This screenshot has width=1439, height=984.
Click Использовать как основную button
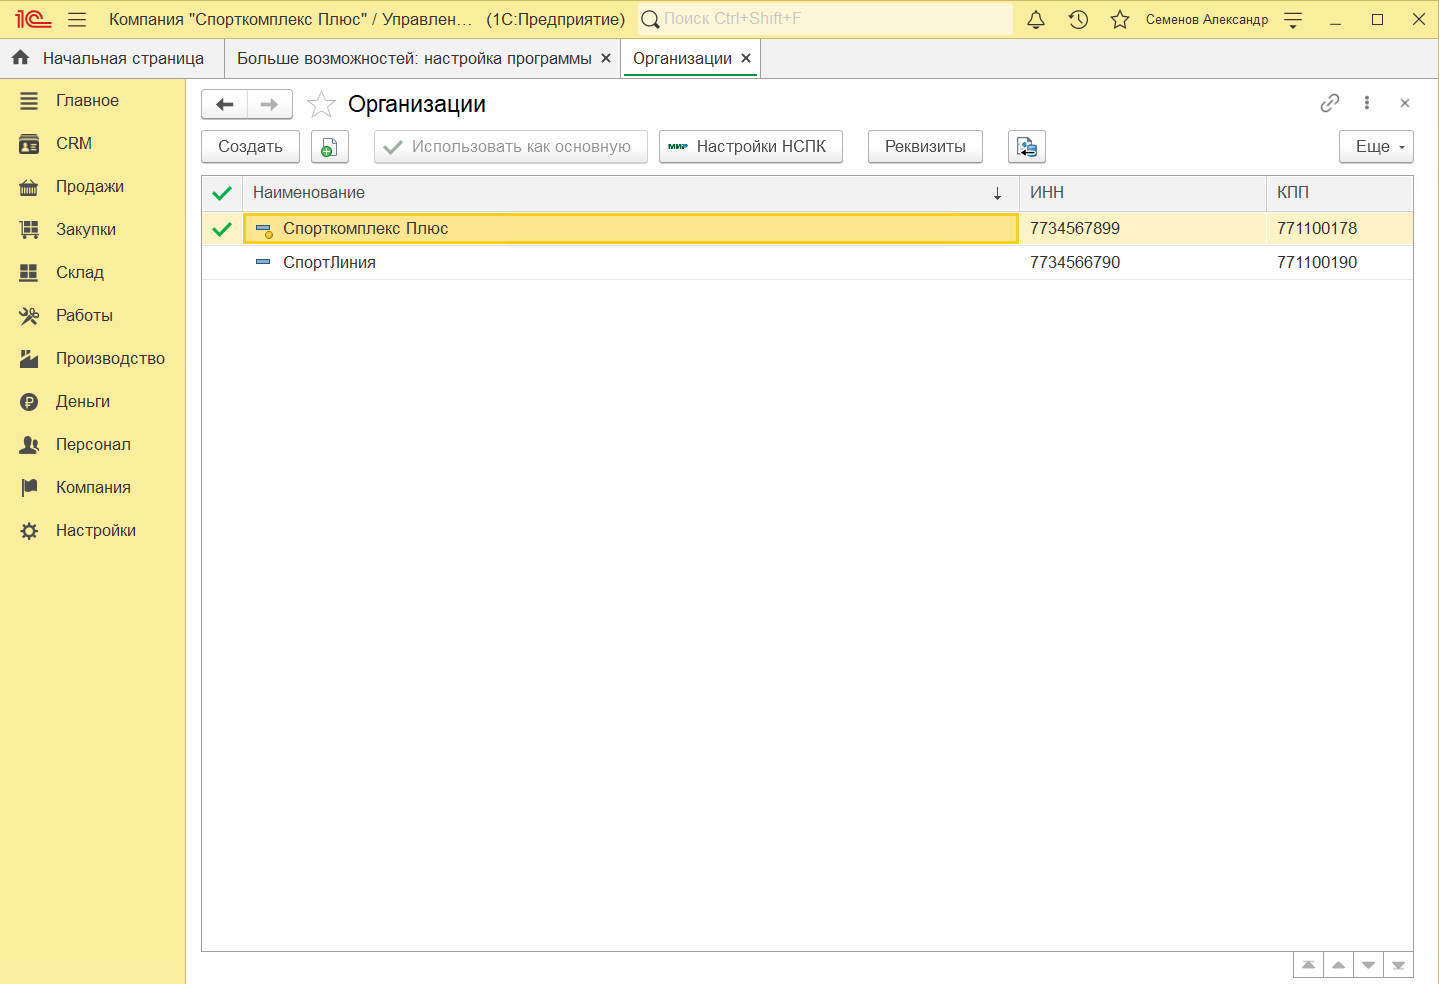coord(510,147)
